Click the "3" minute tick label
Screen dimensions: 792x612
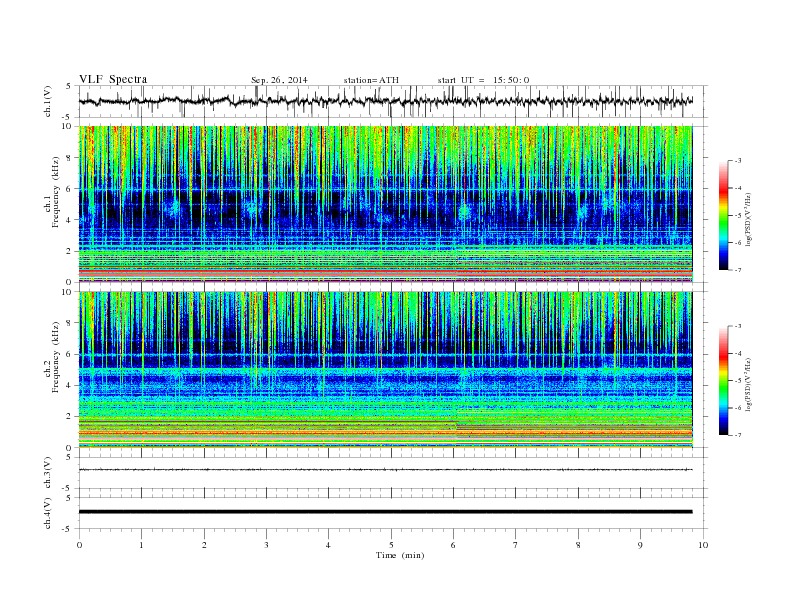click(x=266, y=545)
